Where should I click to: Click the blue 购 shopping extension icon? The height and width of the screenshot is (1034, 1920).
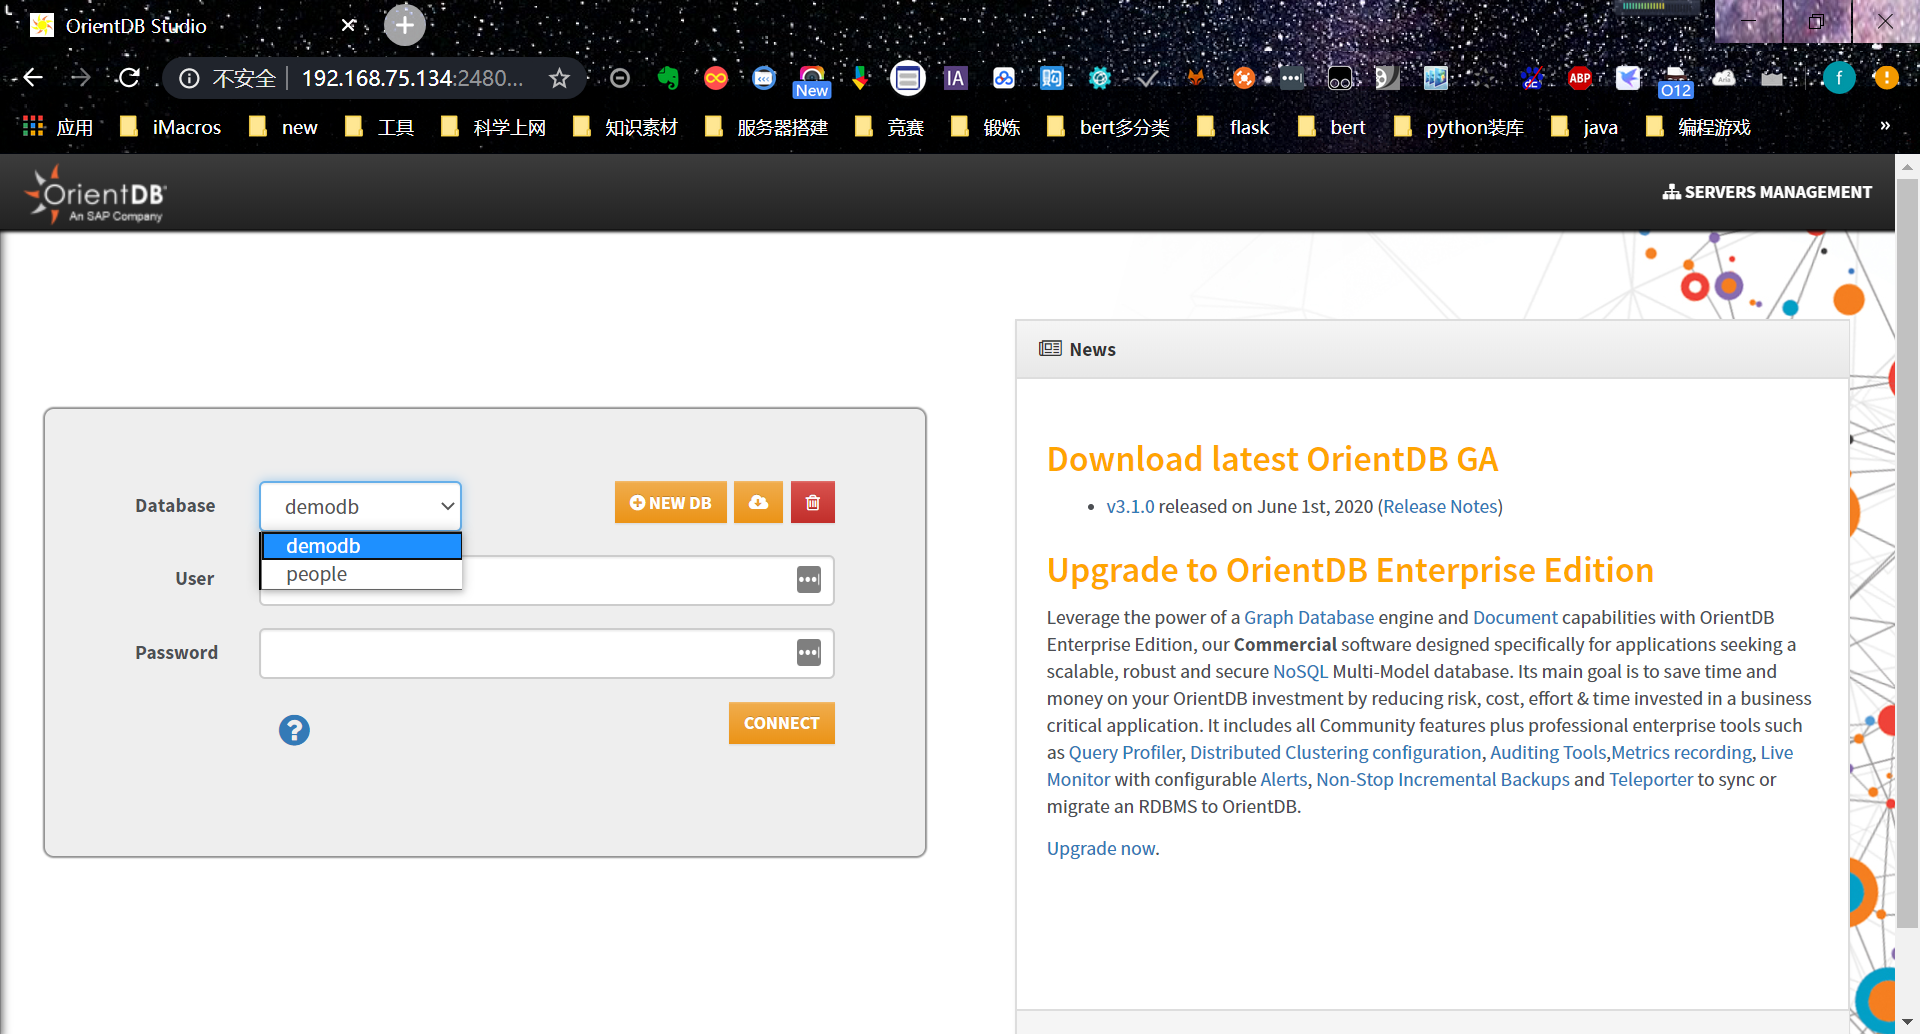(1052, 78)
